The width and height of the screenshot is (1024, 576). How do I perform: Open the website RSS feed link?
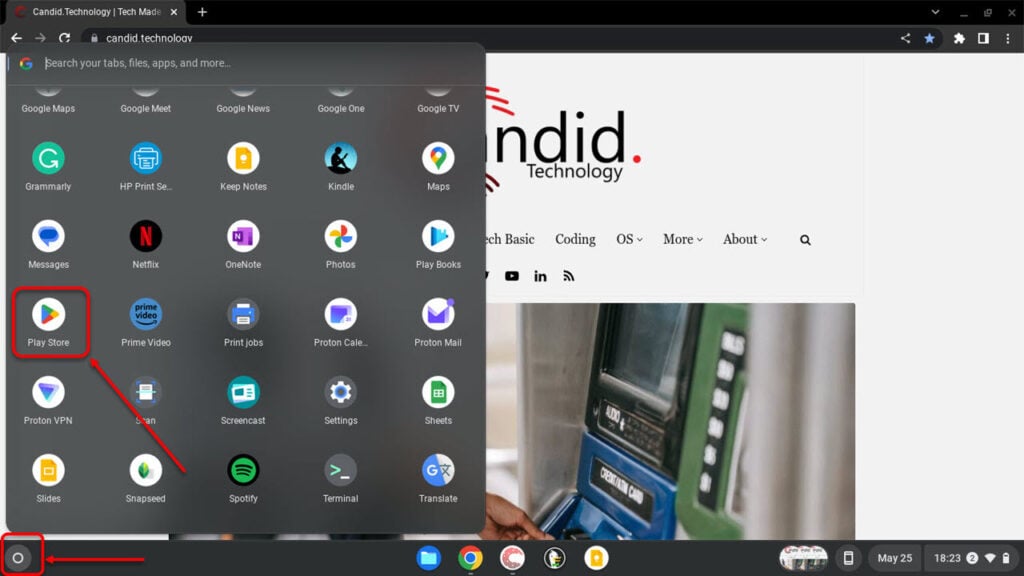click(569, 276)
